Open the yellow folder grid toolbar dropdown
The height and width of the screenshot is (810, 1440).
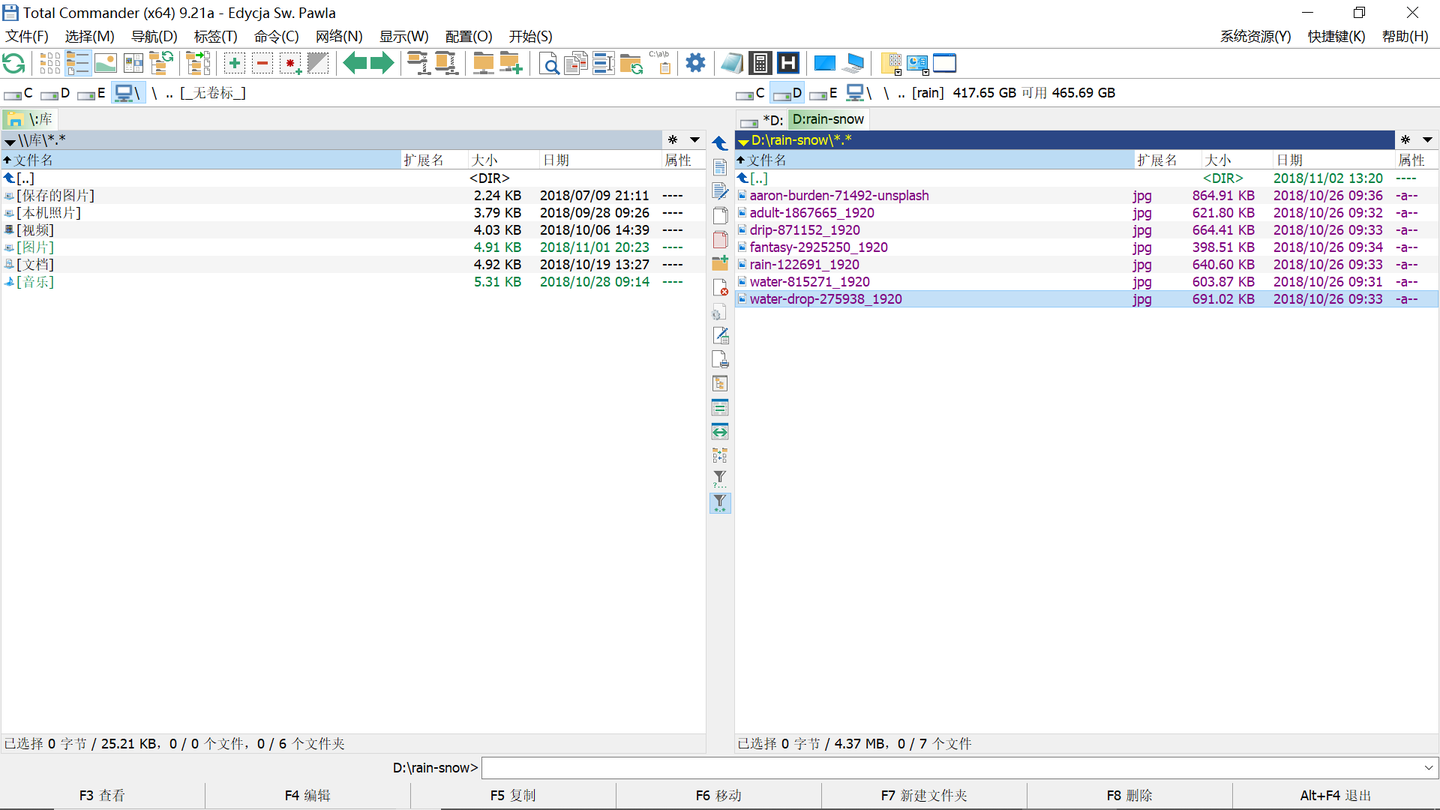[x=891, y=64]
